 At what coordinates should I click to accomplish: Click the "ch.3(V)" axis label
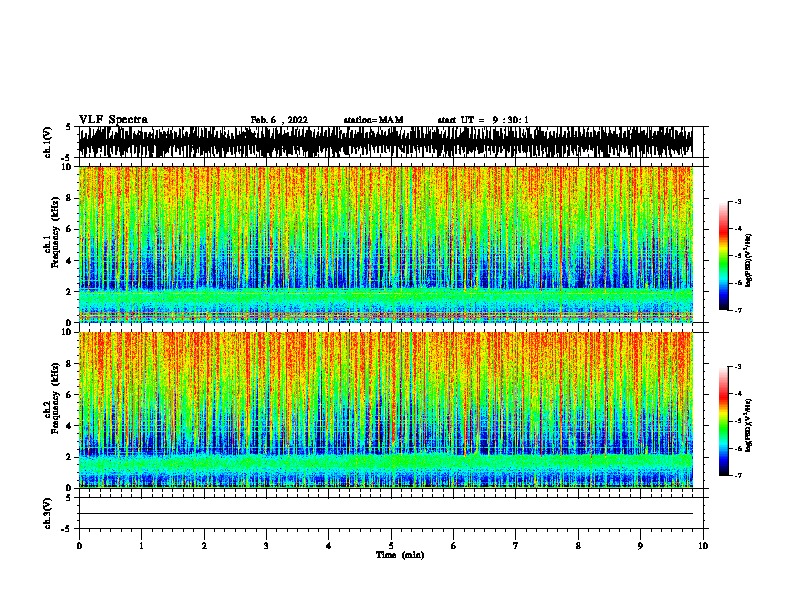48,513
